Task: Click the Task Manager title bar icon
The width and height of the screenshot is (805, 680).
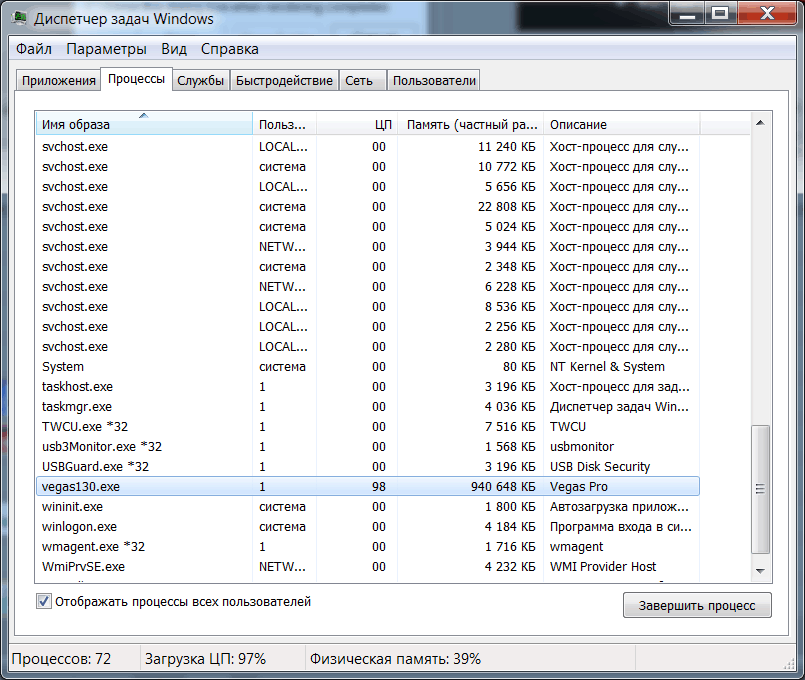Action: (x=20, y=18)
